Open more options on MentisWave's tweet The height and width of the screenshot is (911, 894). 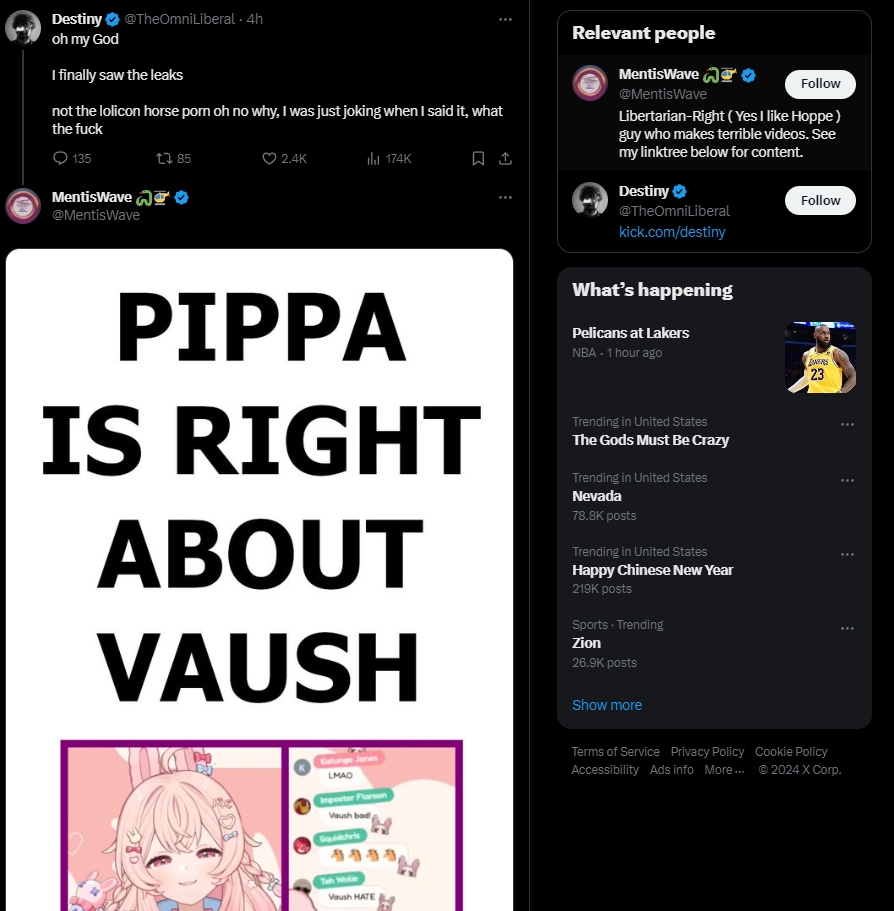click(x=505, y=198)
